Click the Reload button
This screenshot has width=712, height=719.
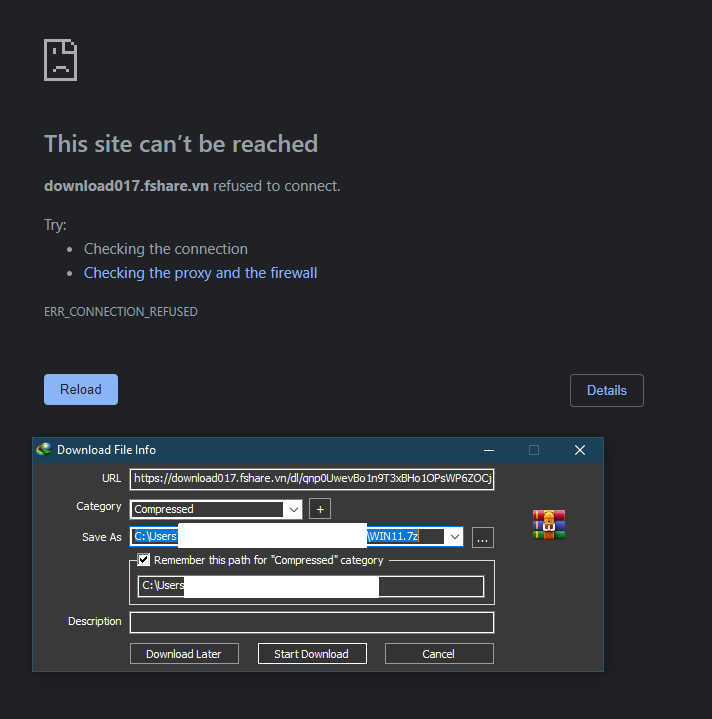coord(81,389)
